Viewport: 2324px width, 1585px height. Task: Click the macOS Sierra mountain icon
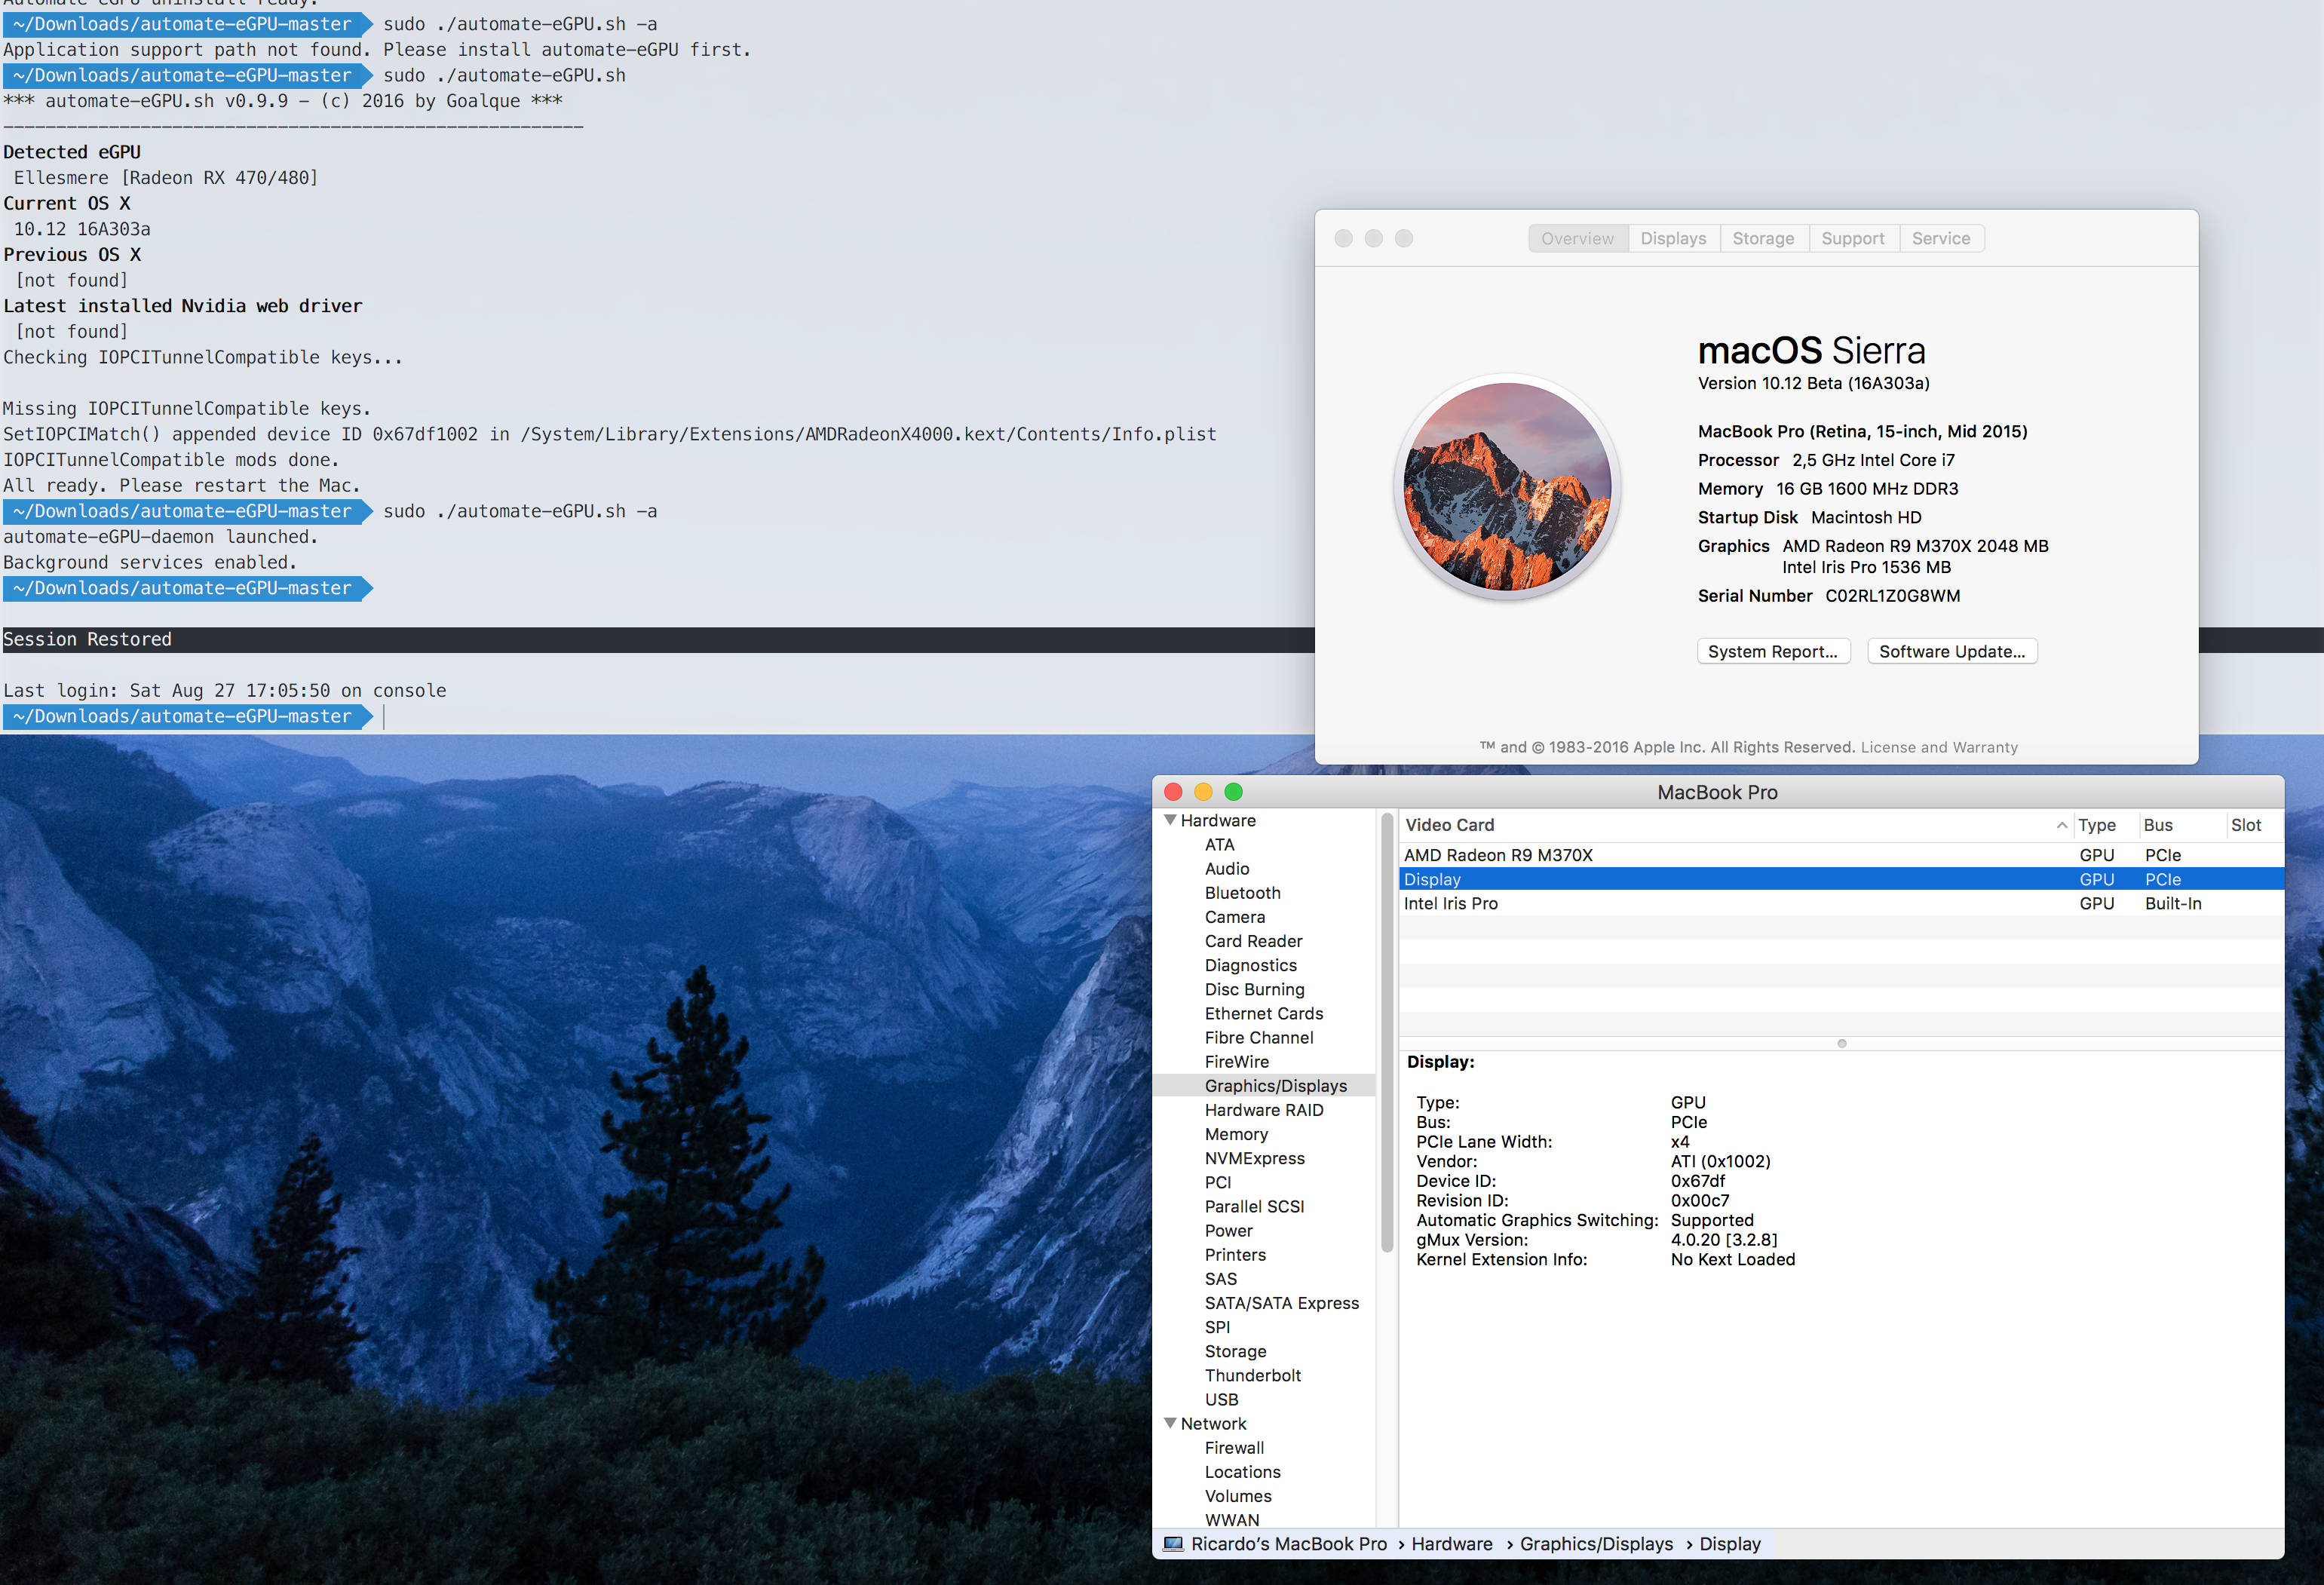pyautogui.click(x=1507, y=487)
